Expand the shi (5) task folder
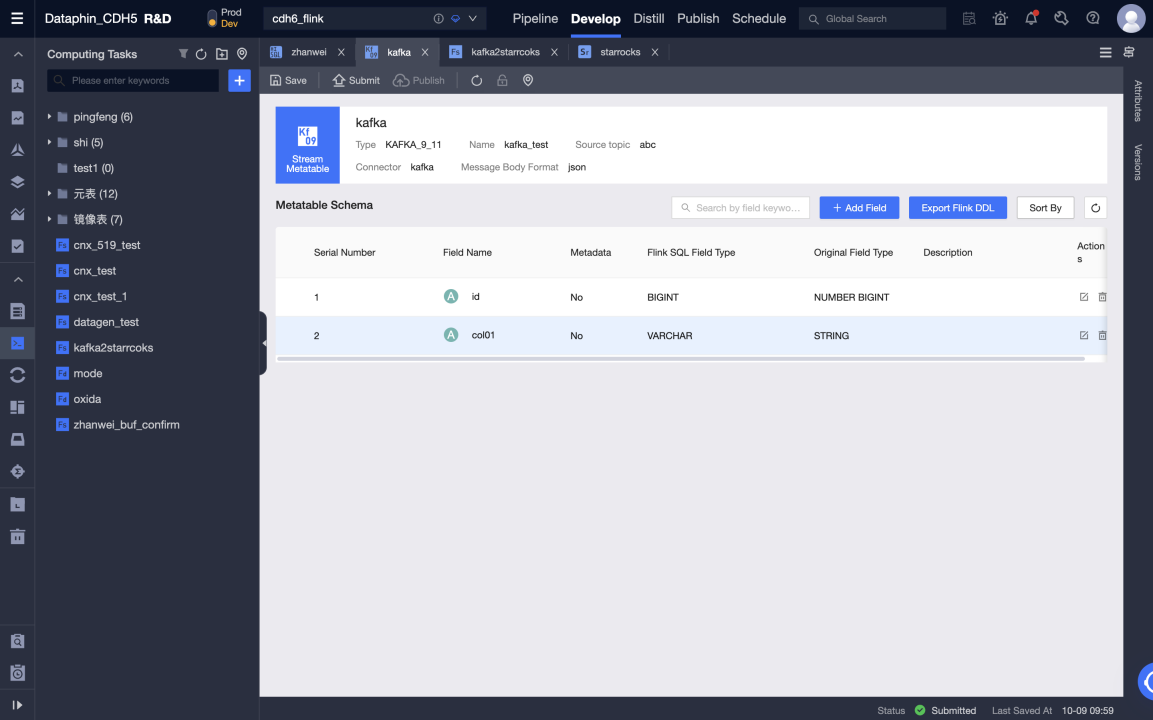The width and height of the screenshot is (1153, 720). click(x=47, y=142)
